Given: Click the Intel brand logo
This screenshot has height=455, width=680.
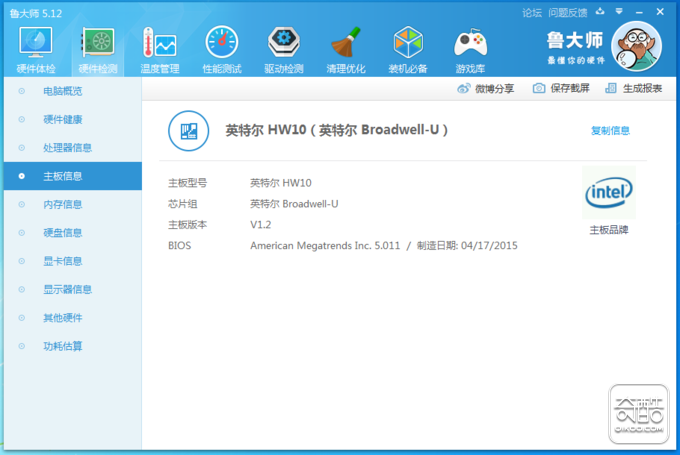Looking at the screenshot, I should [x=609, y=193].
